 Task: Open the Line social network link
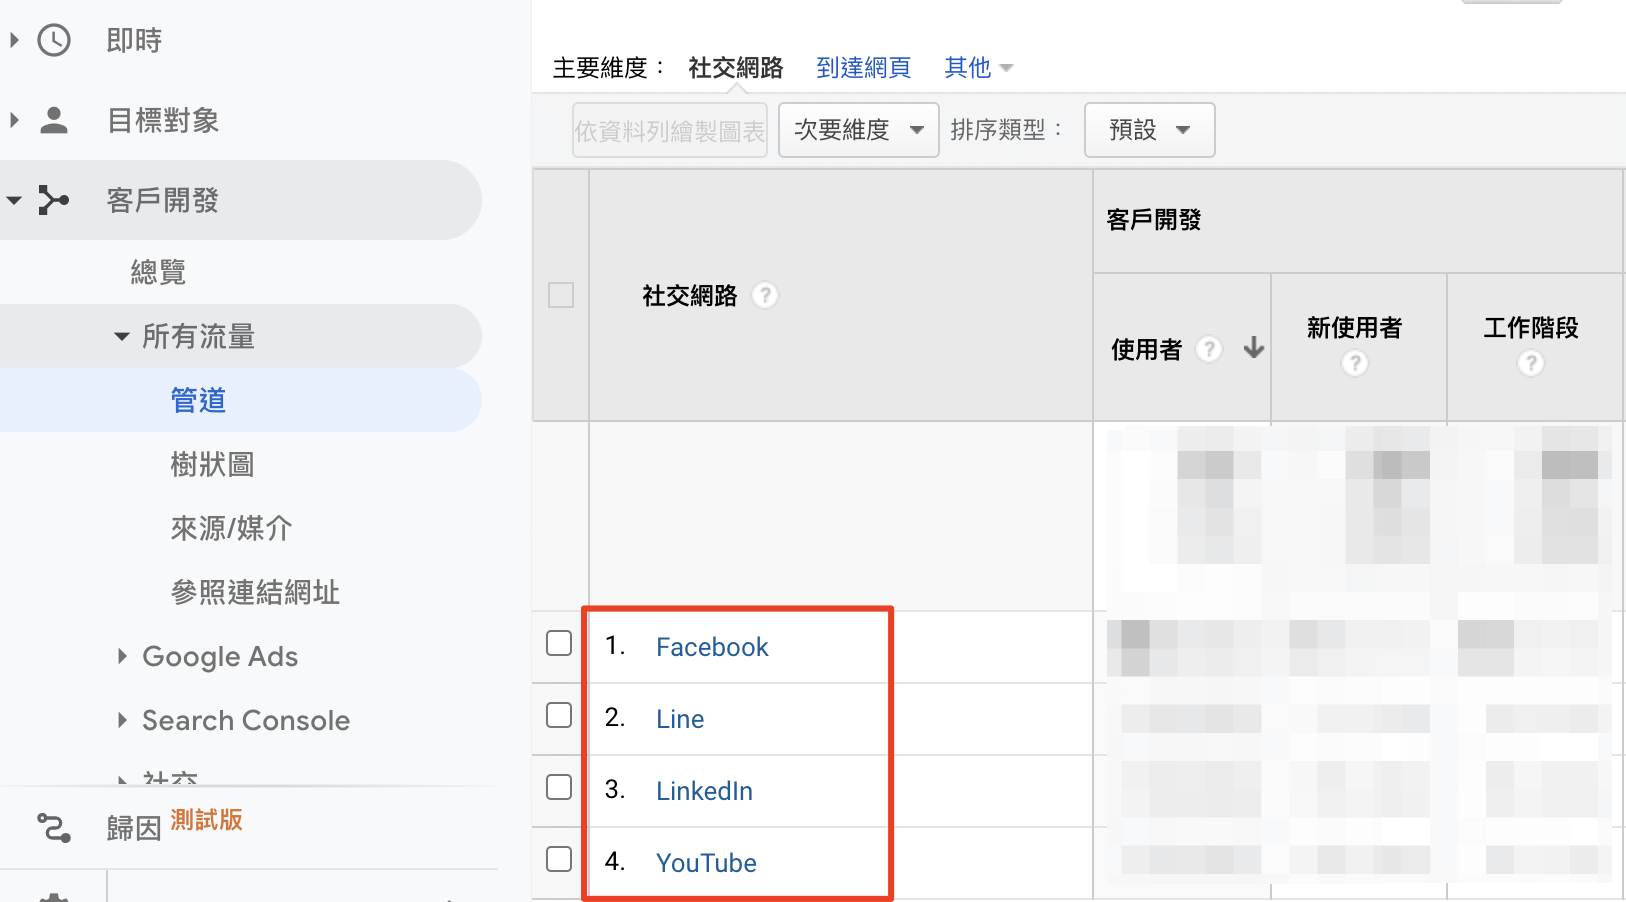tap(680, 719)
